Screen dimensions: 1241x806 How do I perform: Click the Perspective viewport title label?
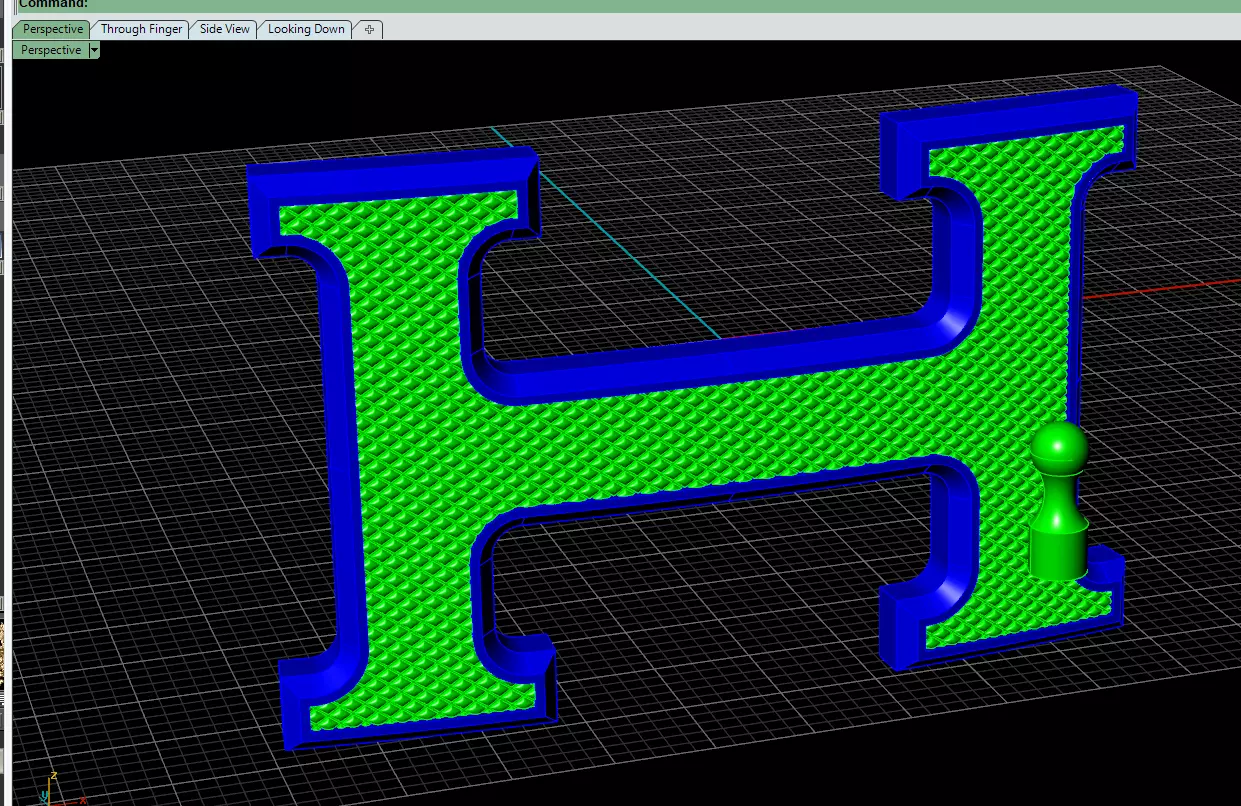(51, 50)
